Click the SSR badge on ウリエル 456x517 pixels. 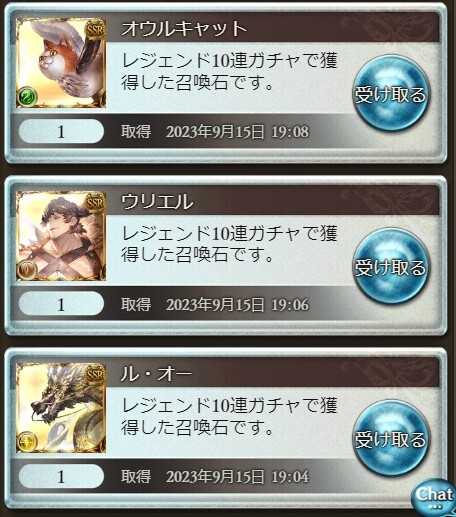point(95,203)
